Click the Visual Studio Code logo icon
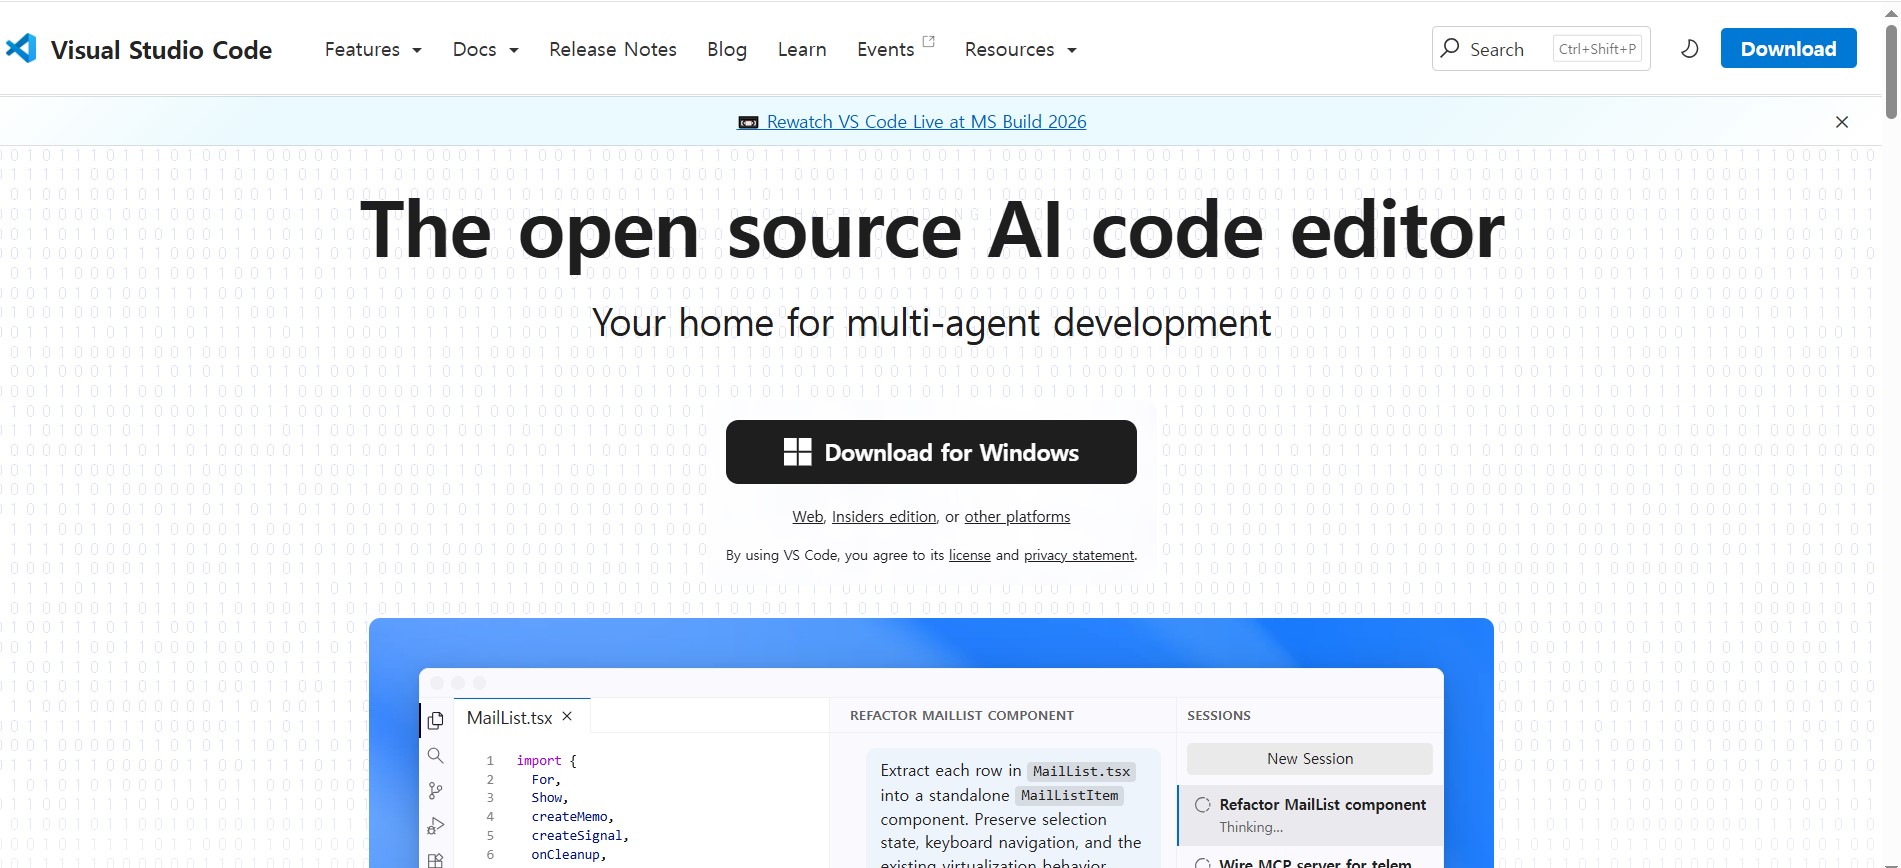The width and height of the screenshot is (1901, 868). [21, 48]
